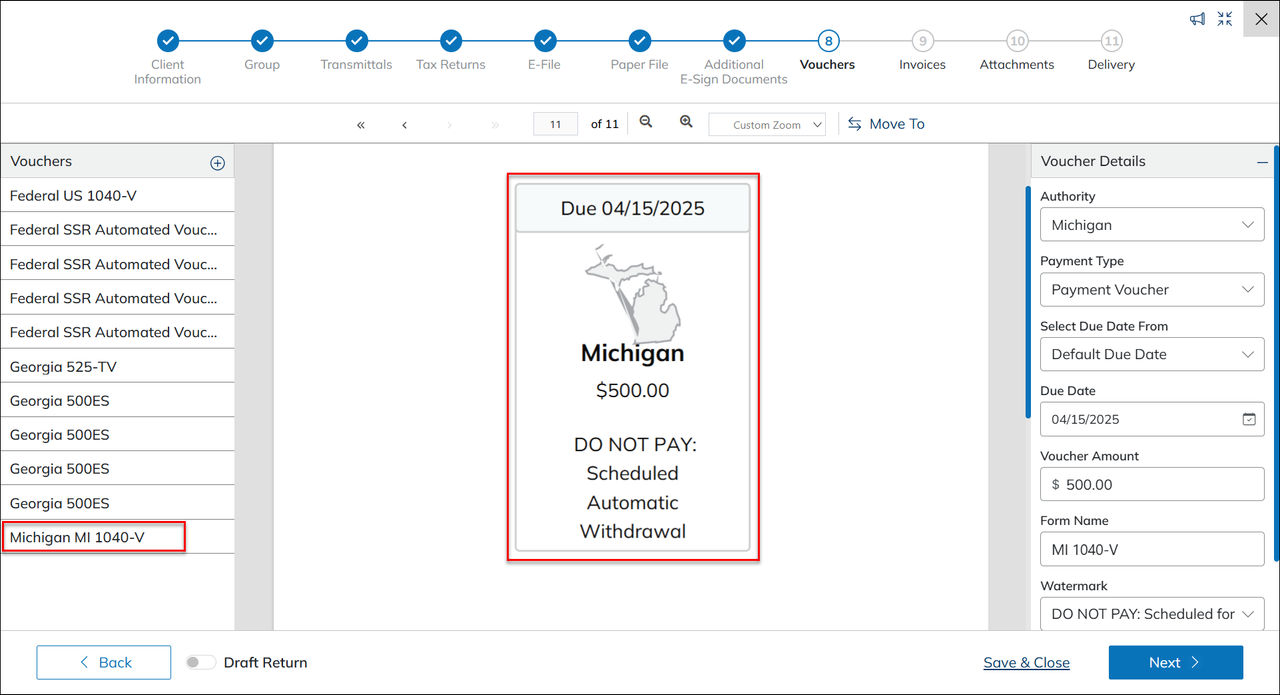Click the Back button

104,662
